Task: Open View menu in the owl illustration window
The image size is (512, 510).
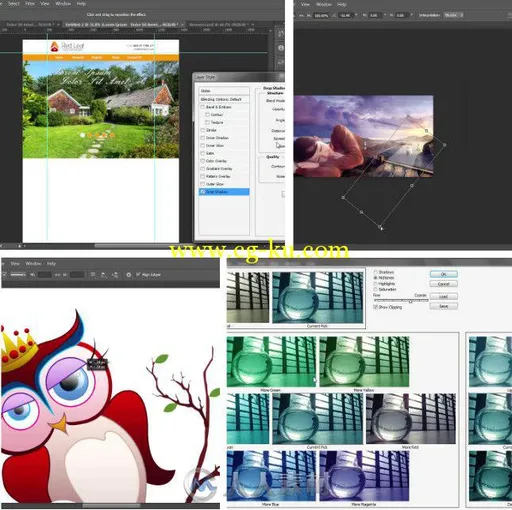Action: pos(15,264)
